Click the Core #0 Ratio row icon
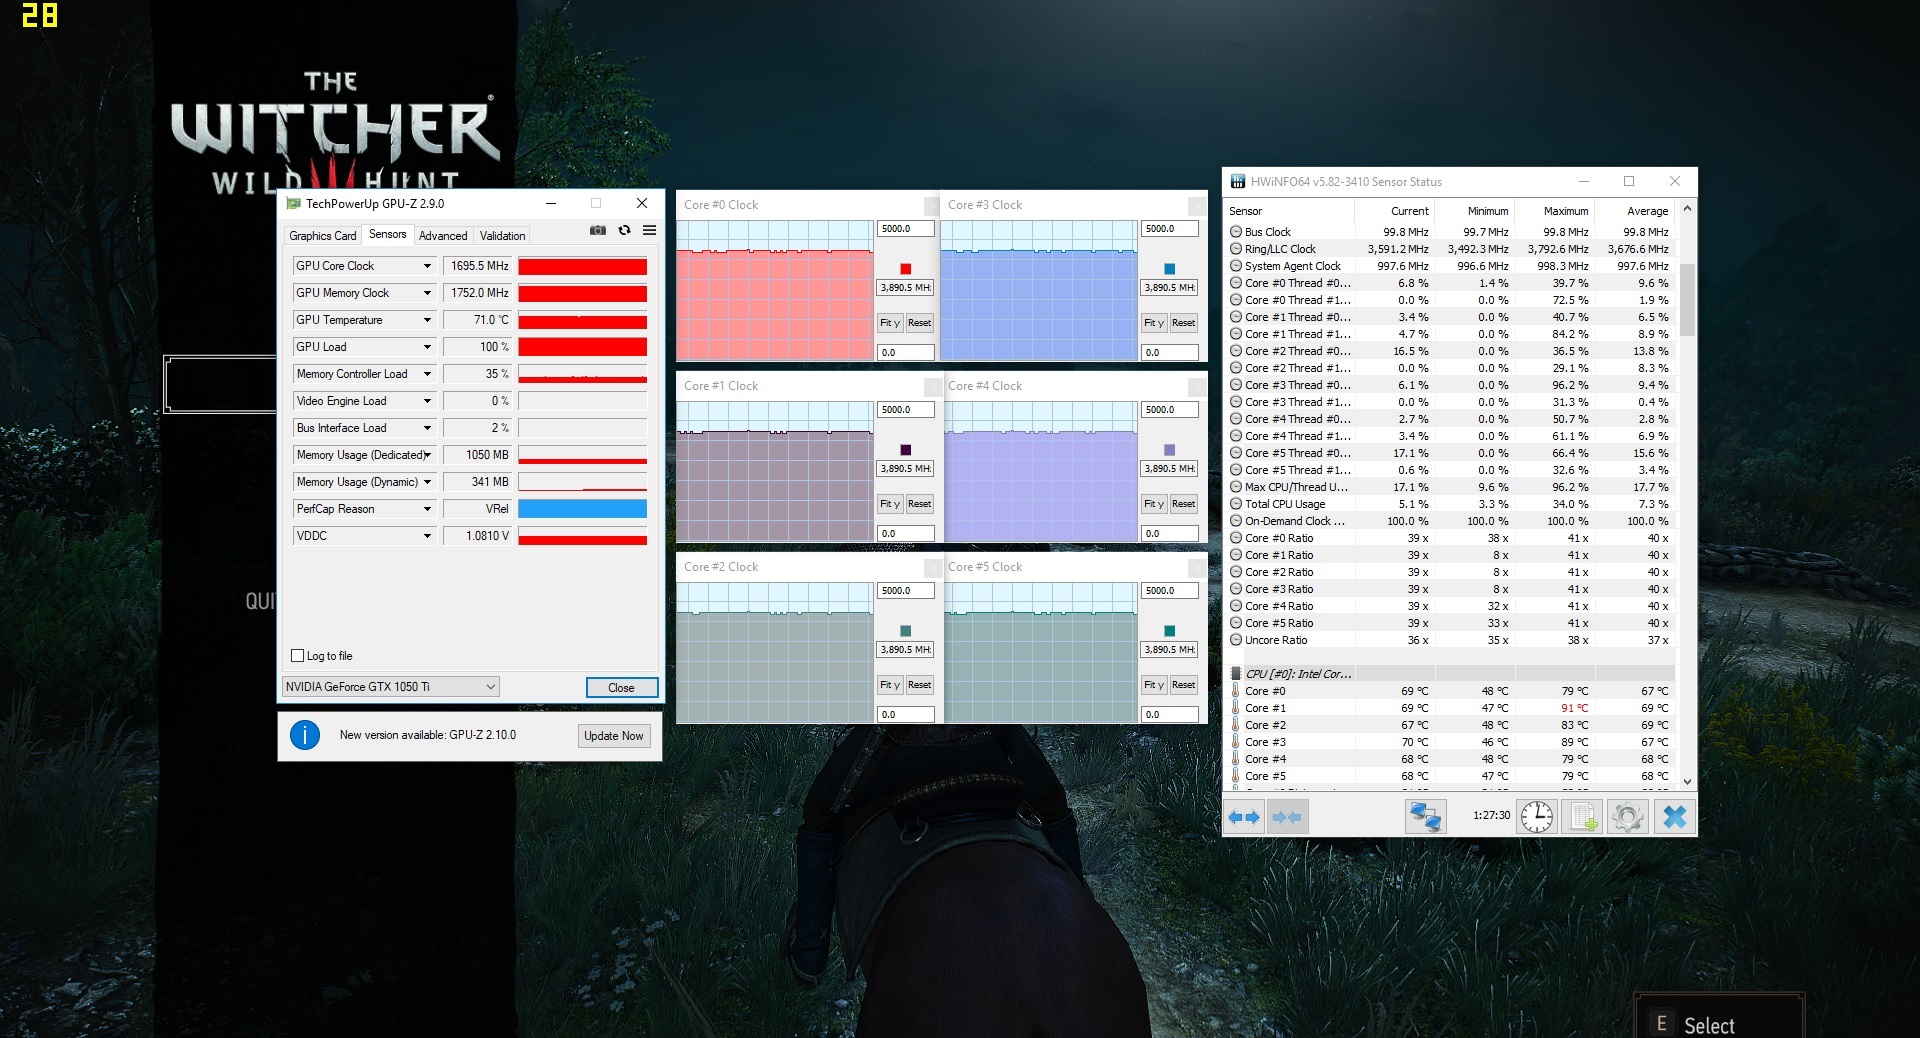Image resolution: width=1920 pixels, height=1038 pixels. point(1236,538)
